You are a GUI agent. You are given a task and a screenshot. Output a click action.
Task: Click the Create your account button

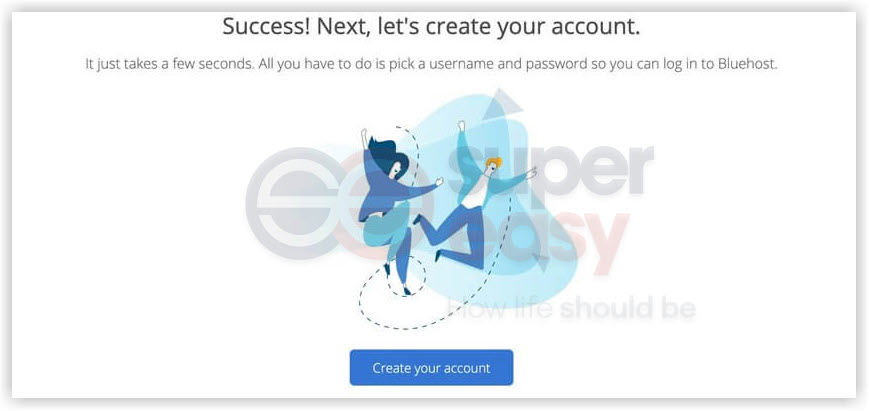click(431, 368)
